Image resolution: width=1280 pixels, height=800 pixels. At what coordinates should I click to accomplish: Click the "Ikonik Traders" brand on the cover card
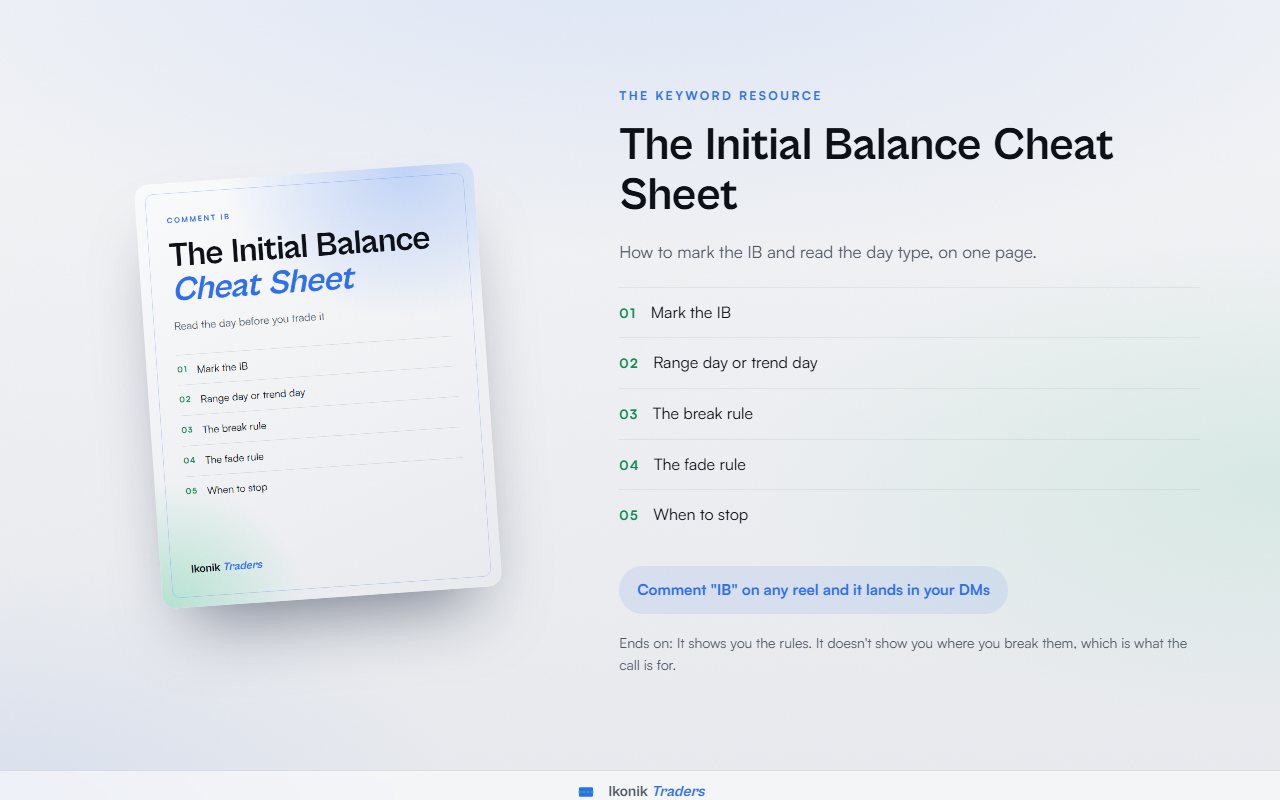(227, 567)
